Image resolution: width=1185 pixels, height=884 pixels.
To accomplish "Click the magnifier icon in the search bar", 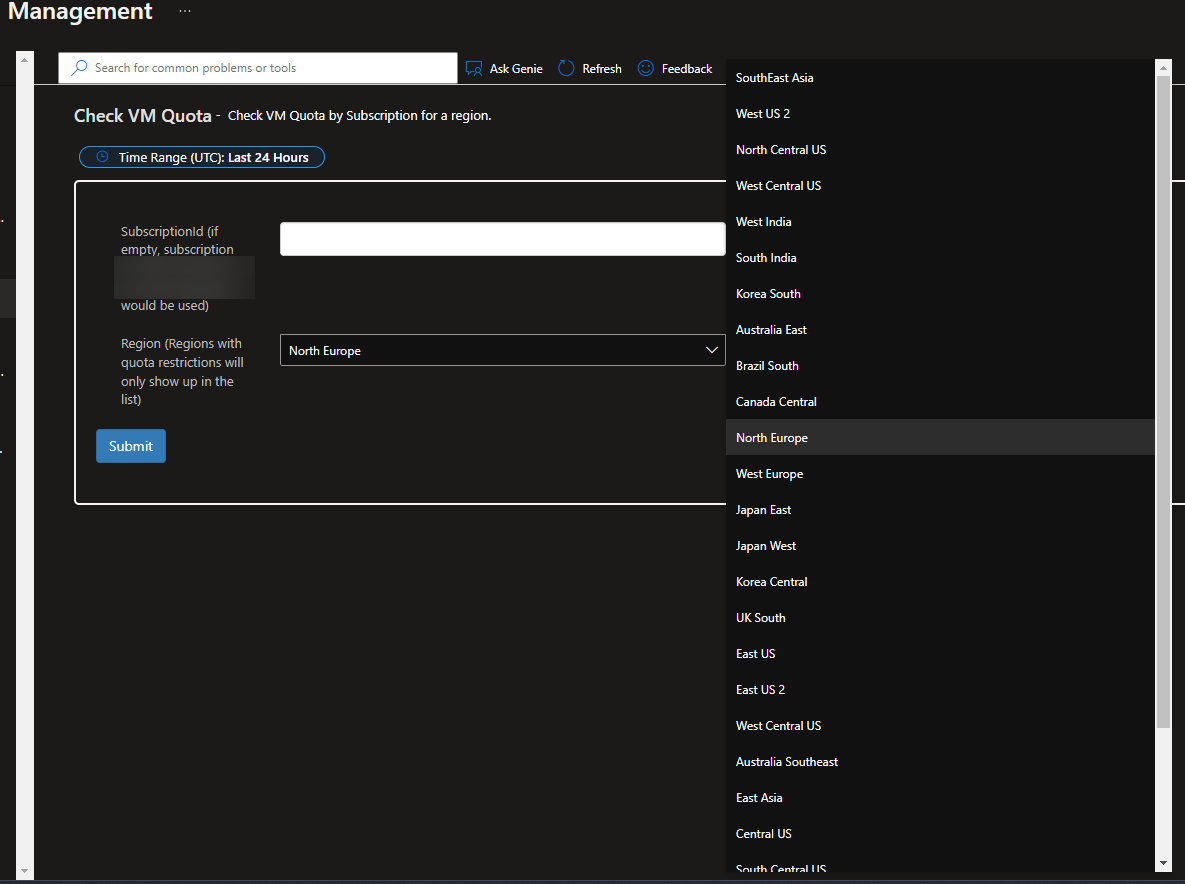I will point(79,67).
